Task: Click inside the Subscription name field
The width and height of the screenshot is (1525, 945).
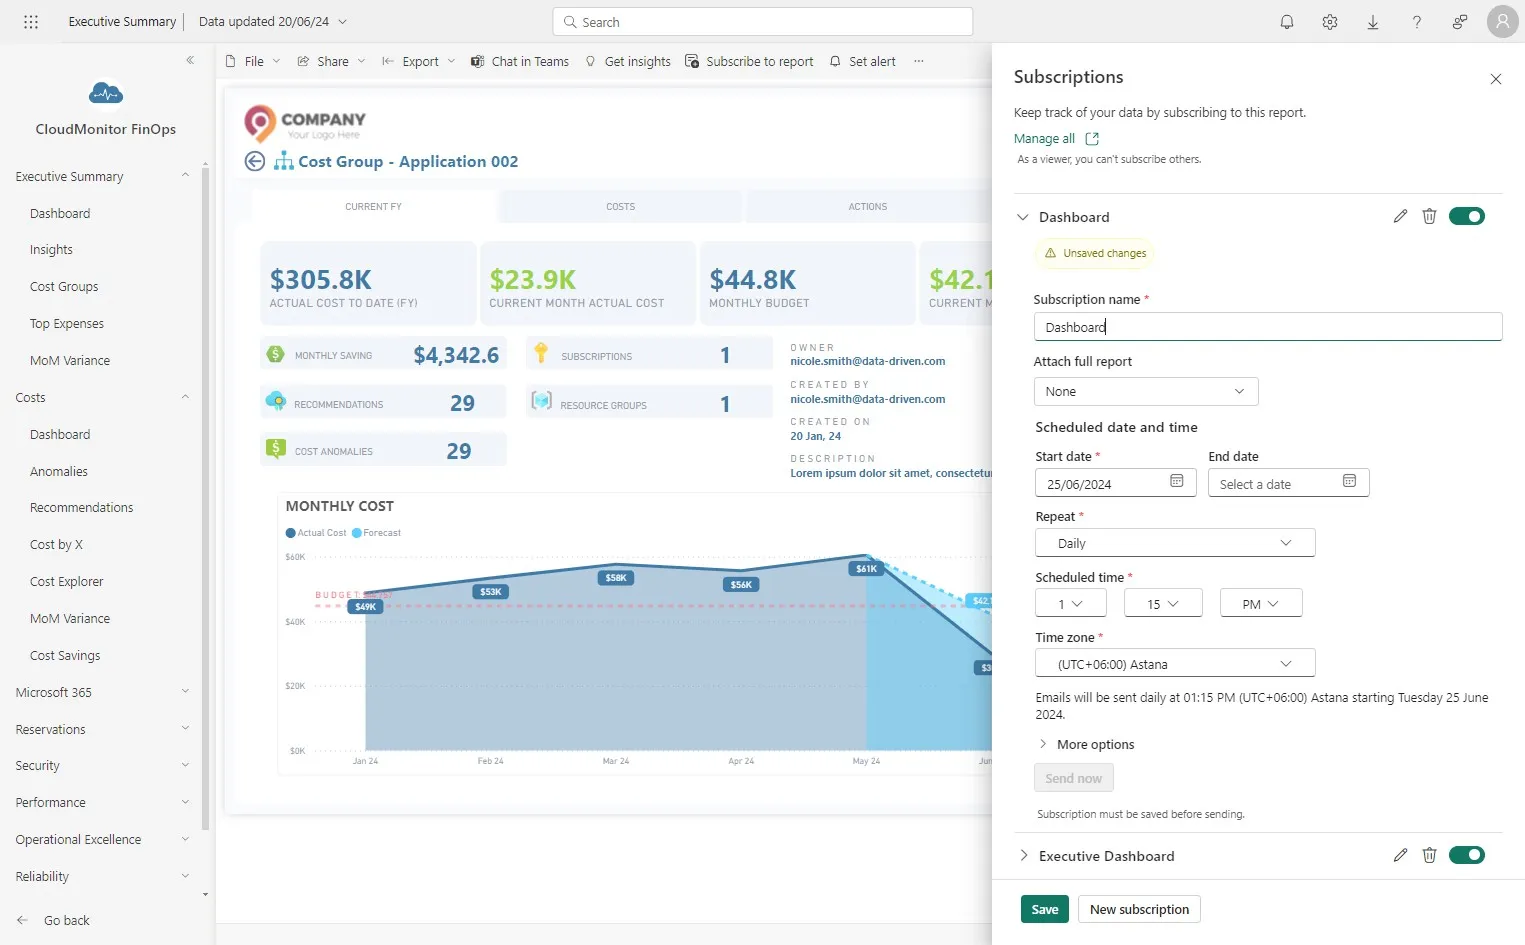Action: coord(1268,327)
